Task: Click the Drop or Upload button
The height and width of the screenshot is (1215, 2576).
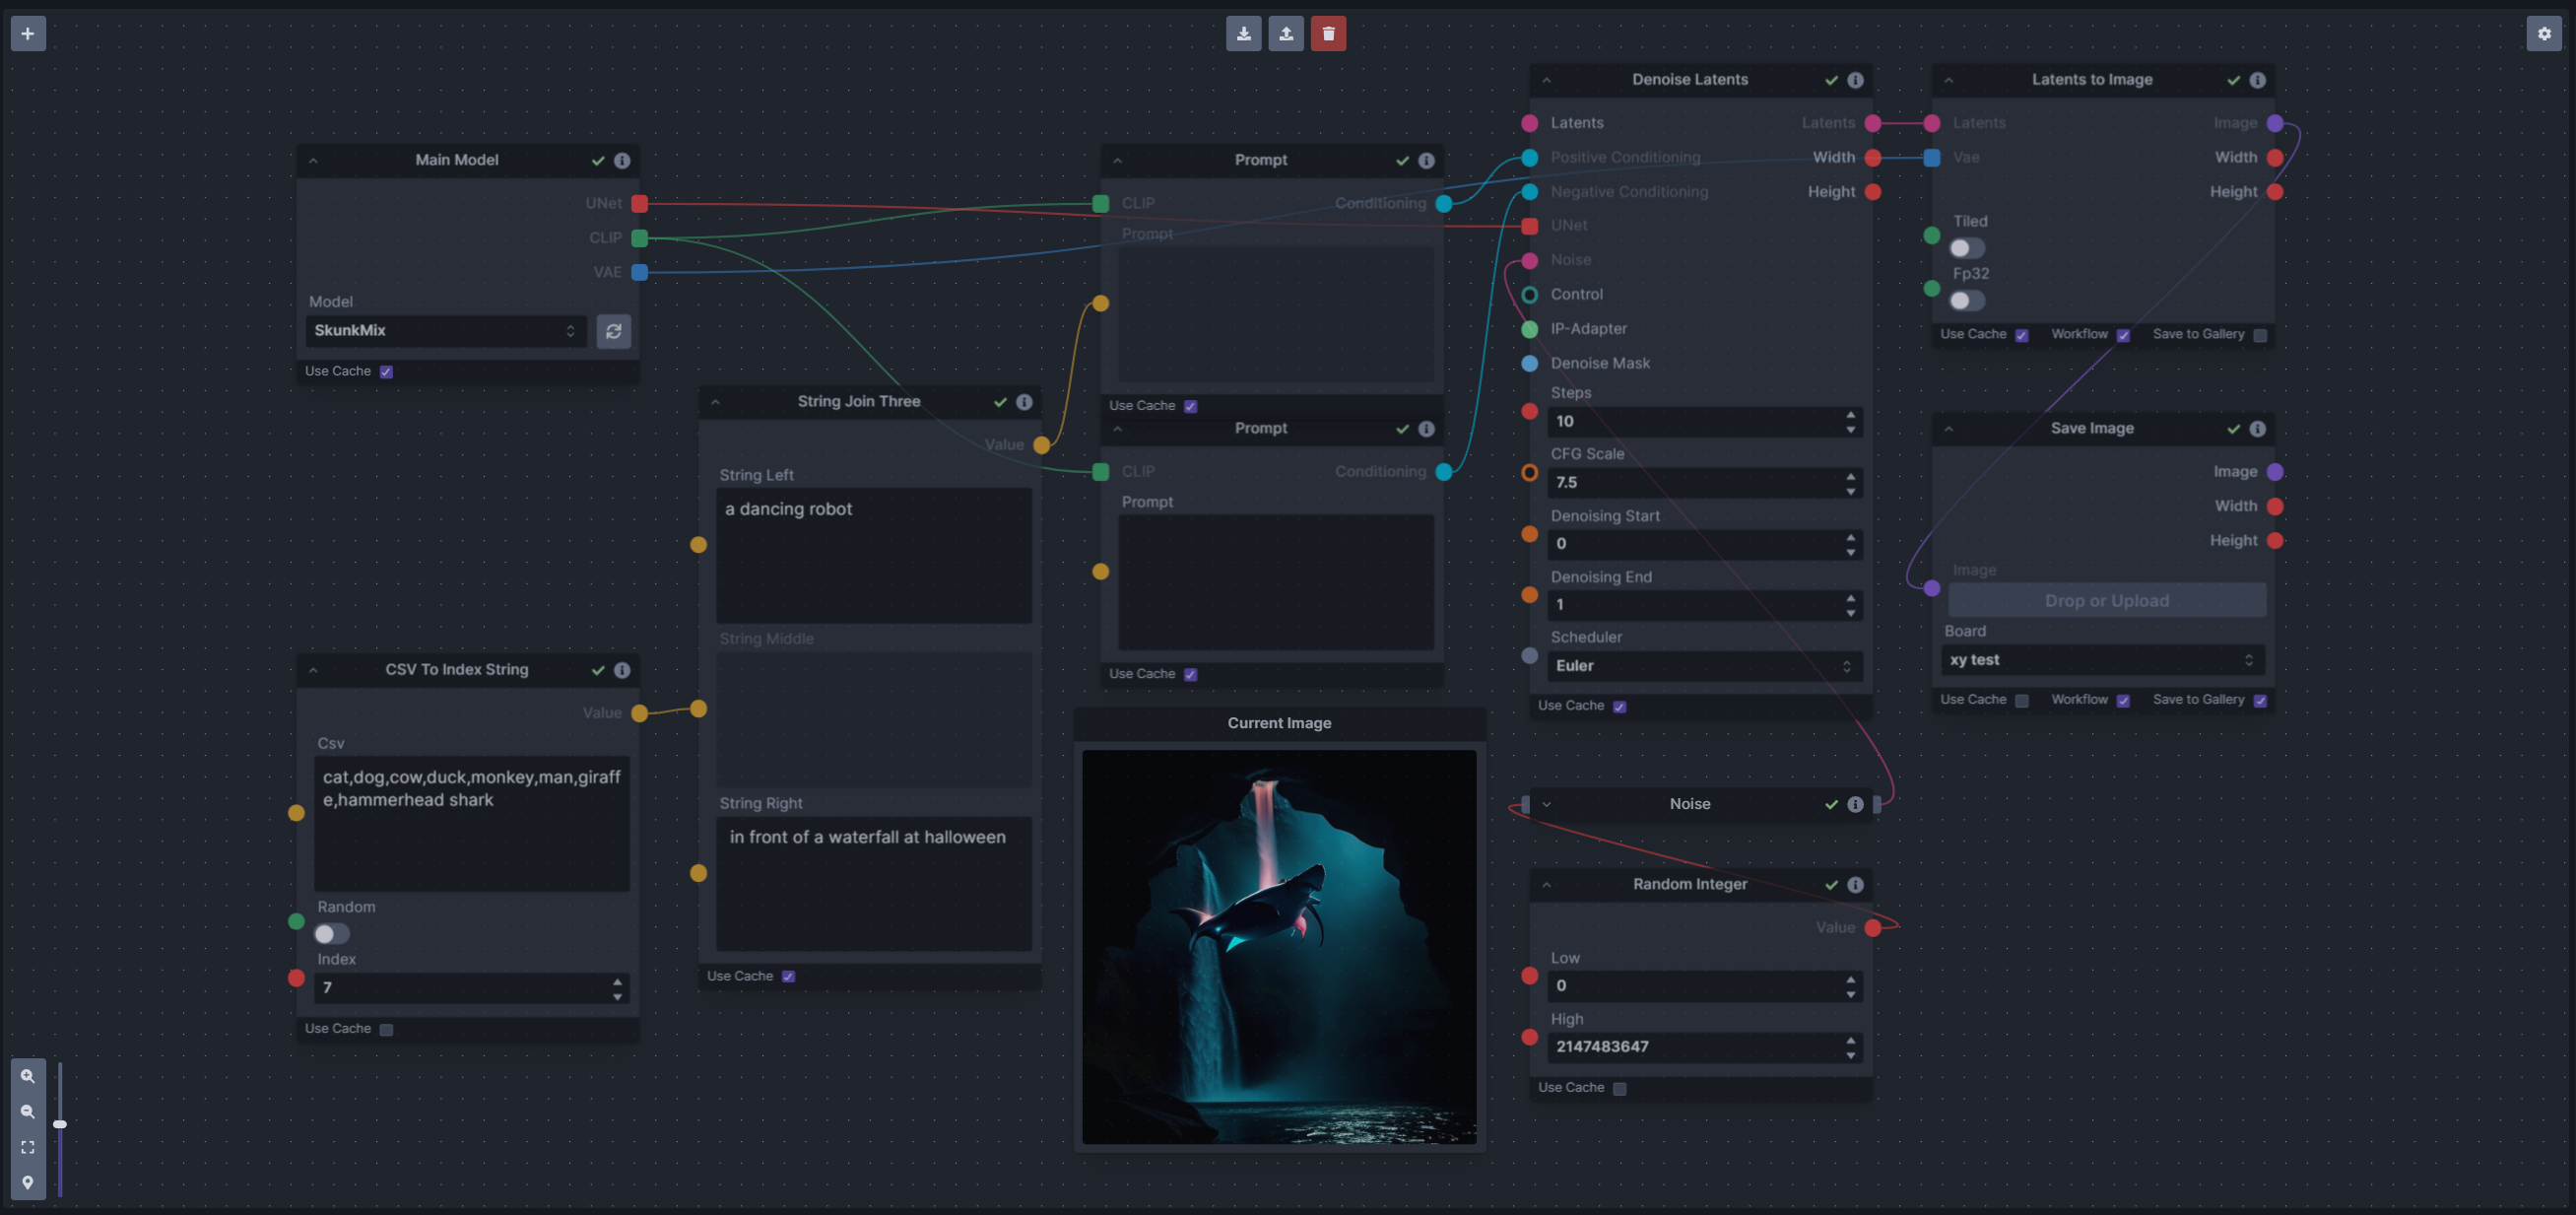Action: coord(2106,601)
